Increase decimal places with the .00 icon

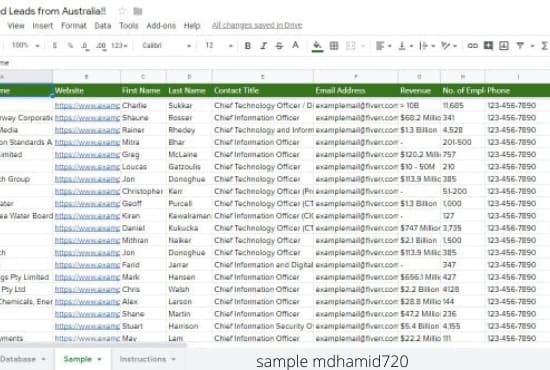(x=101, y=46)
